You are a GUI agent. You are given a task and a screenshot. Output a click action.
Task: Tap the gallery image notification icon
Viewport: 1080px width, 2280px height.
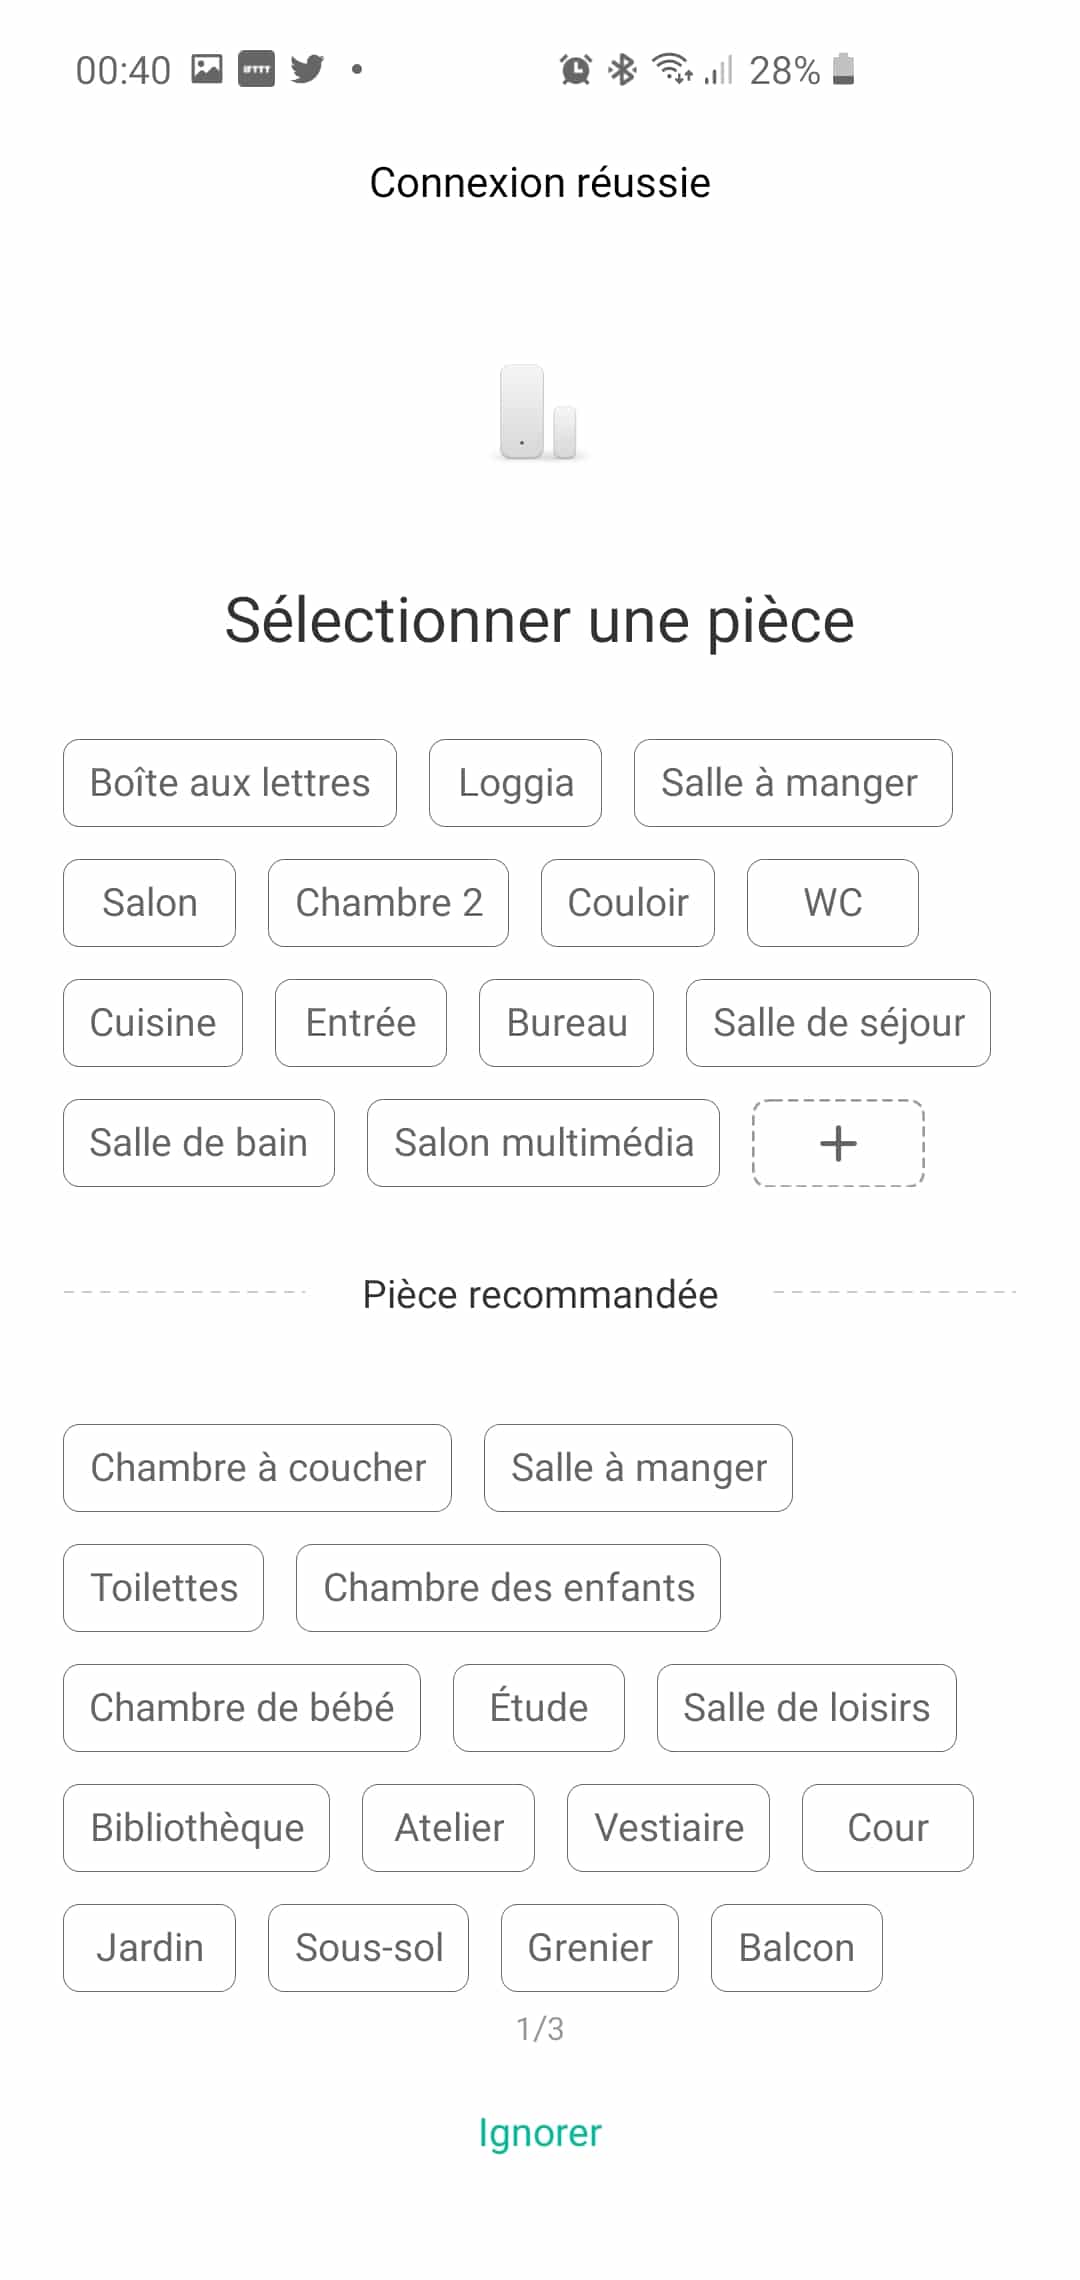pos(207,69)
